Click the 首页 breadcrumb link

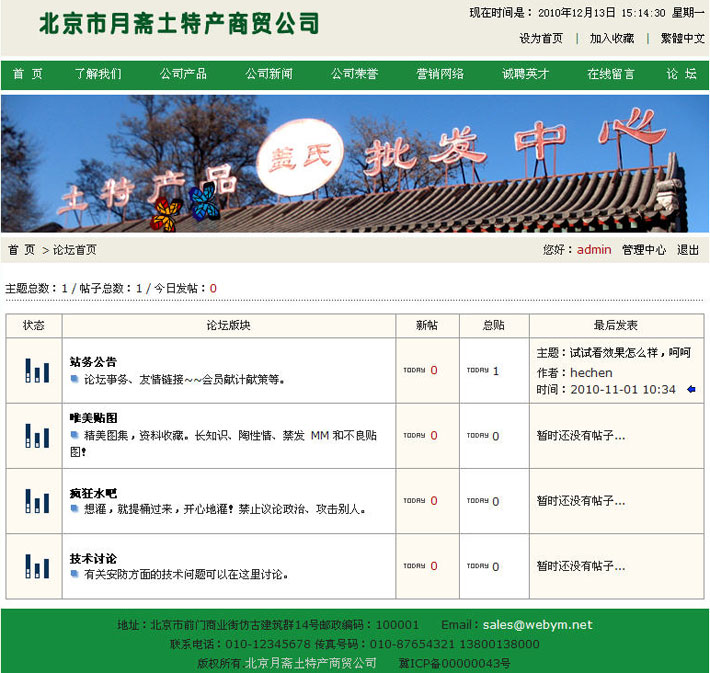tap(22, 250)
